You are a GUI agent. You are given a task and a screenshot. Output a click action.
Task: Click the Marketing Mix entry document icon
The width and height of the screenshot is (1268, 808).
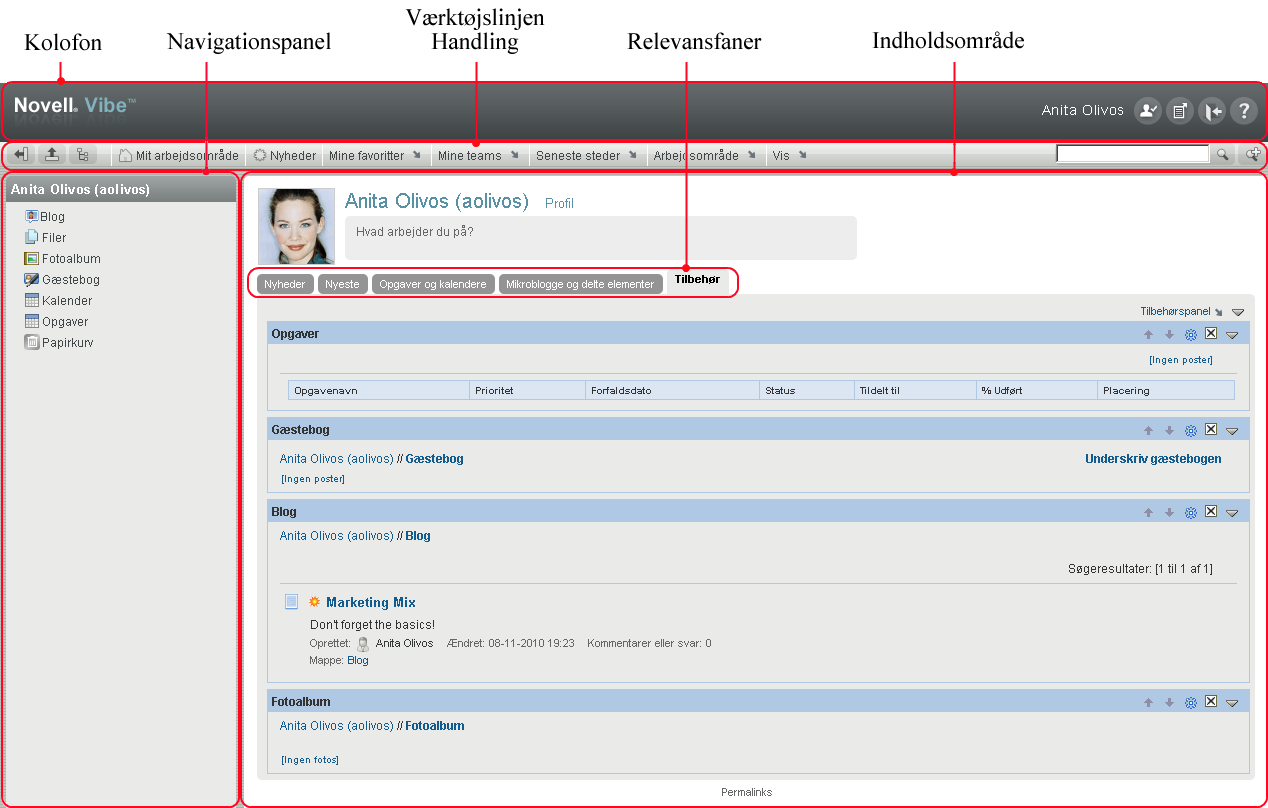pyautogui.click(x=291, y=602)
